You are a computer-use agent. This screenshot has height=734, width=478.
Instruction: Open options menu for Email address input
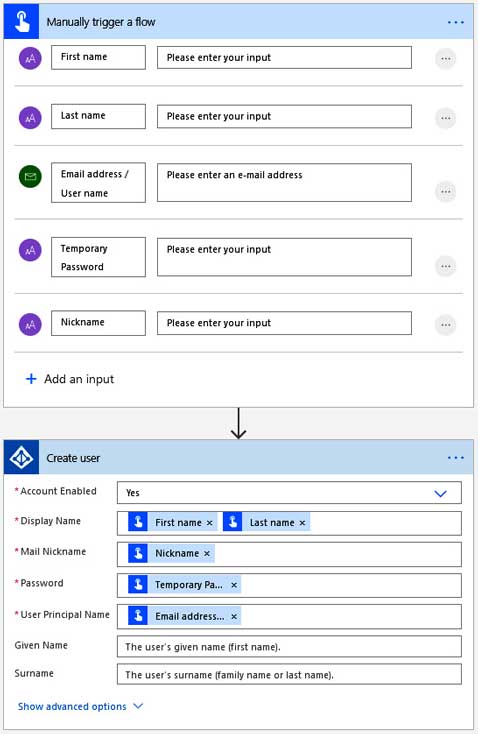(445, 191)
